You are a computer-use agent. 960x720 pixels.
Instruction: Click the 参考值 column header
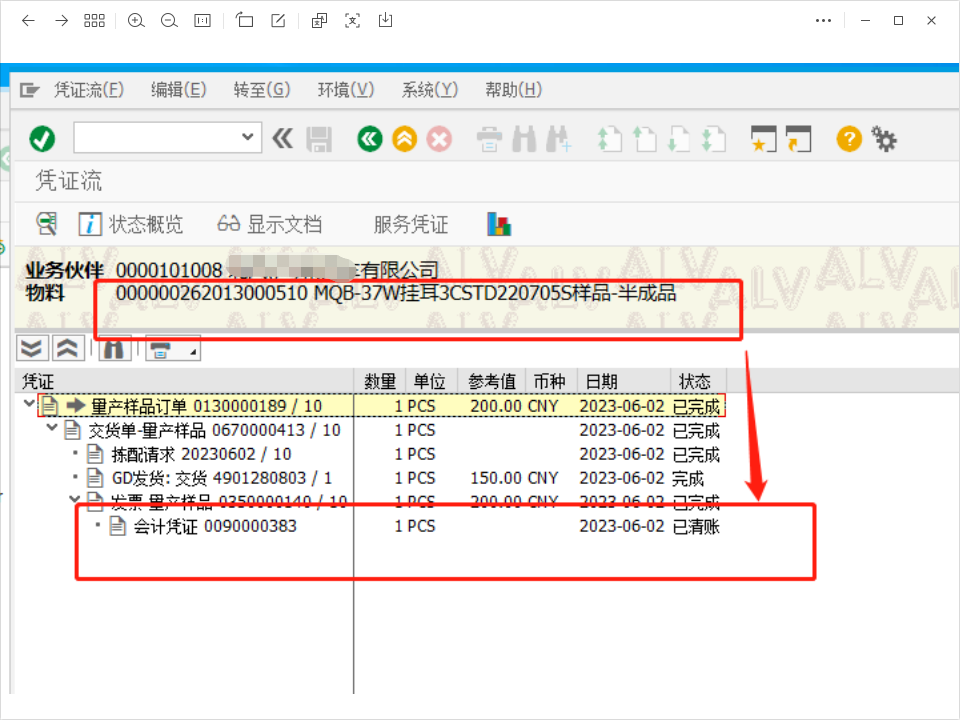(x=492, y=381)
